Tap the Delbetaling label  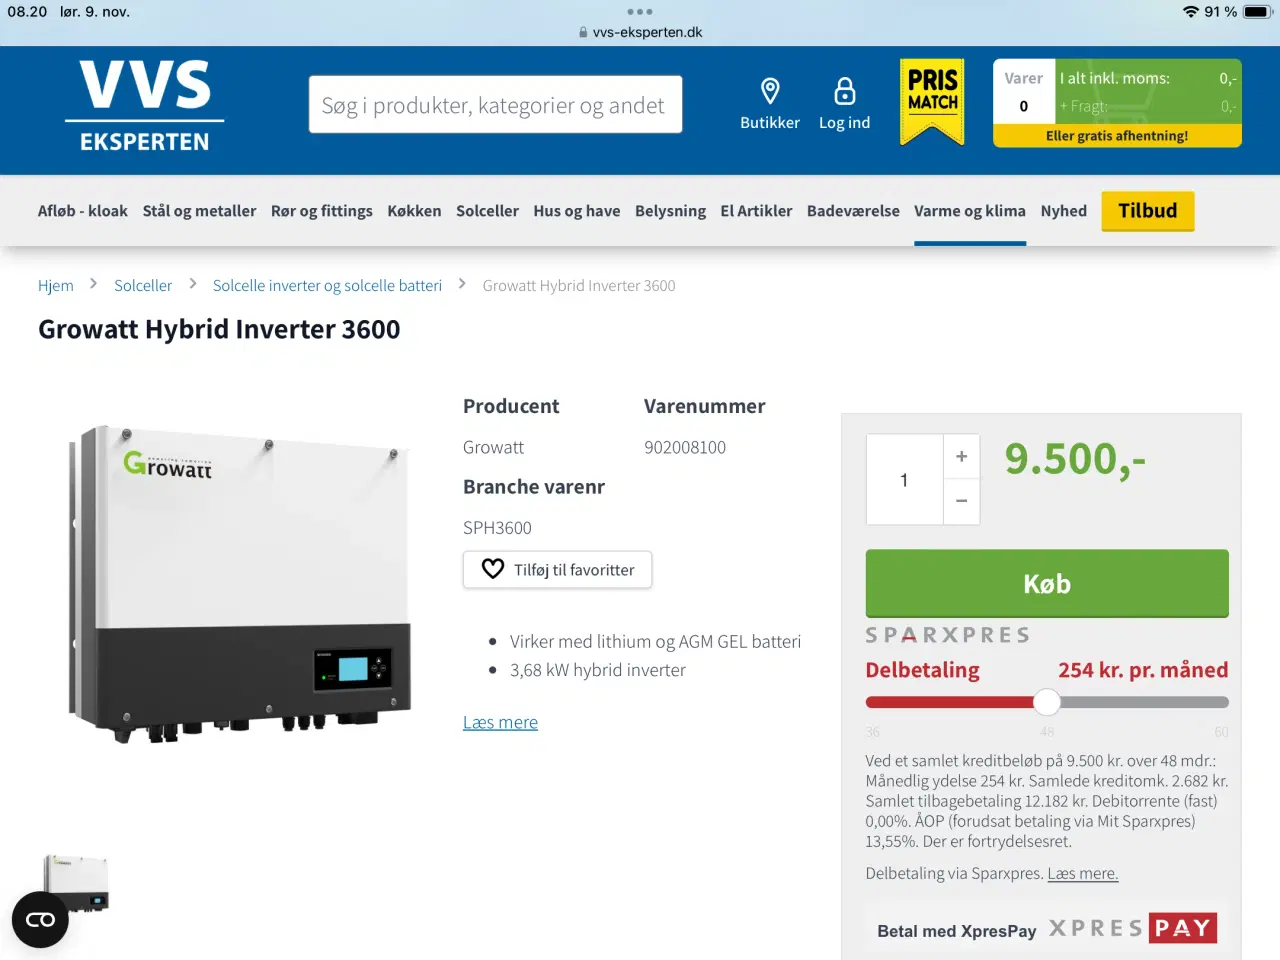(x=923, y=670)
